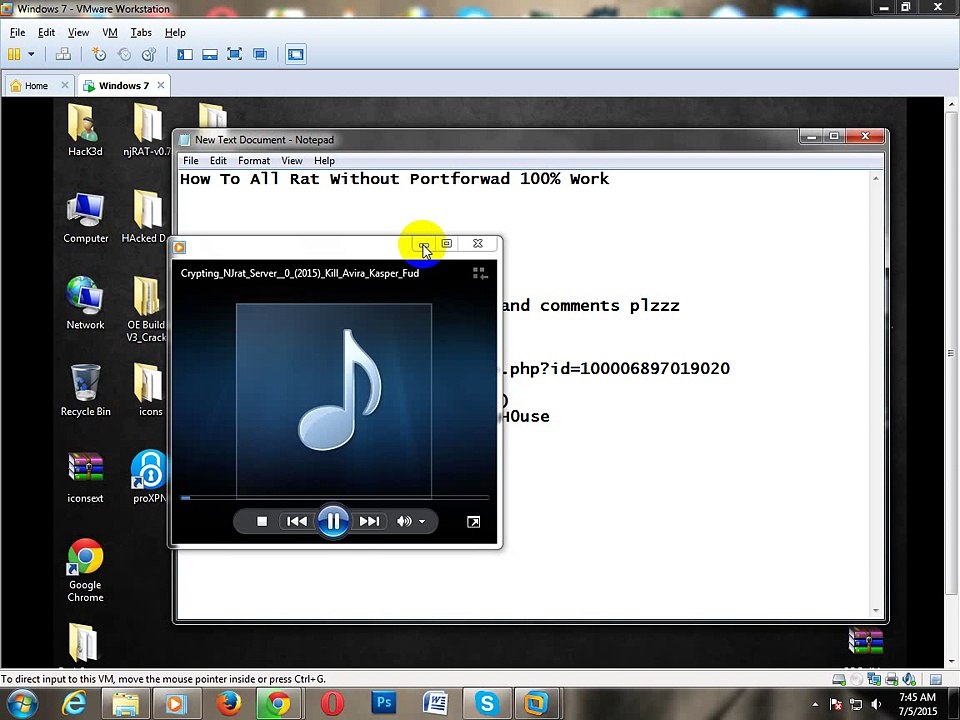The width and height of the screenshot is (960, 720).
Task: Toggle the thumbnail bar icon in the VMware toolbar
Action: 210,54
